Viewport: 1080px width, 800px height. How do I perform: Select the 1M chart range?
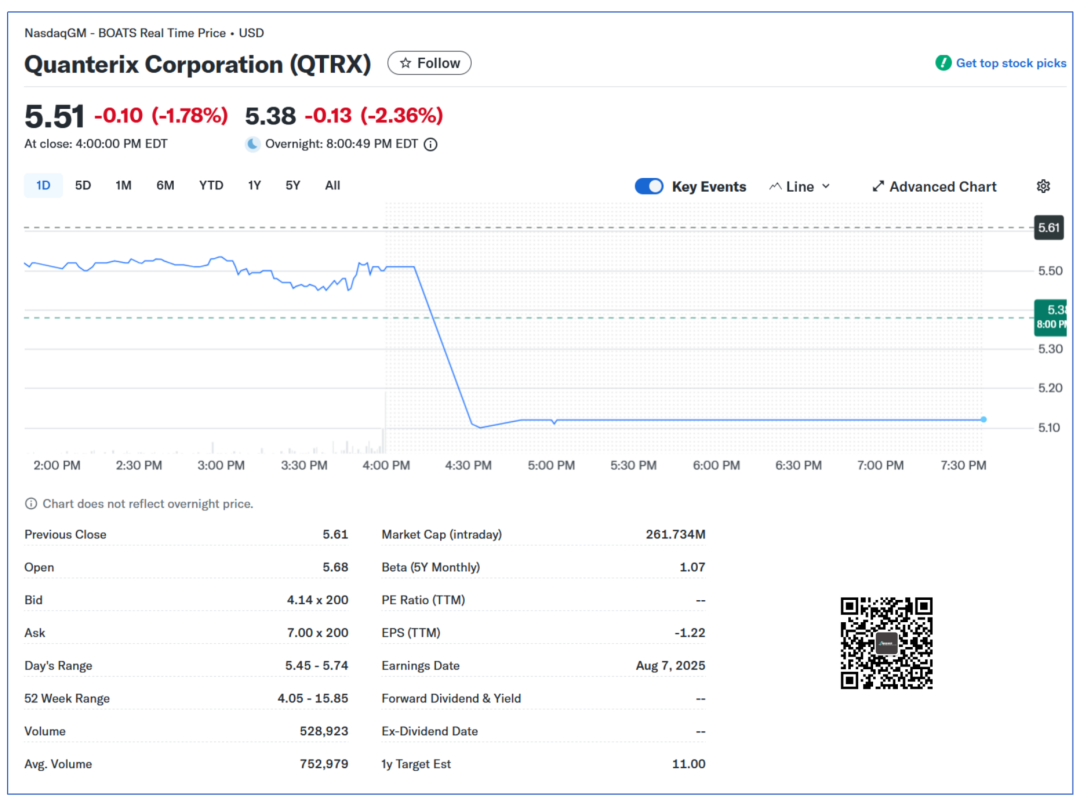(x=123, y=185)
